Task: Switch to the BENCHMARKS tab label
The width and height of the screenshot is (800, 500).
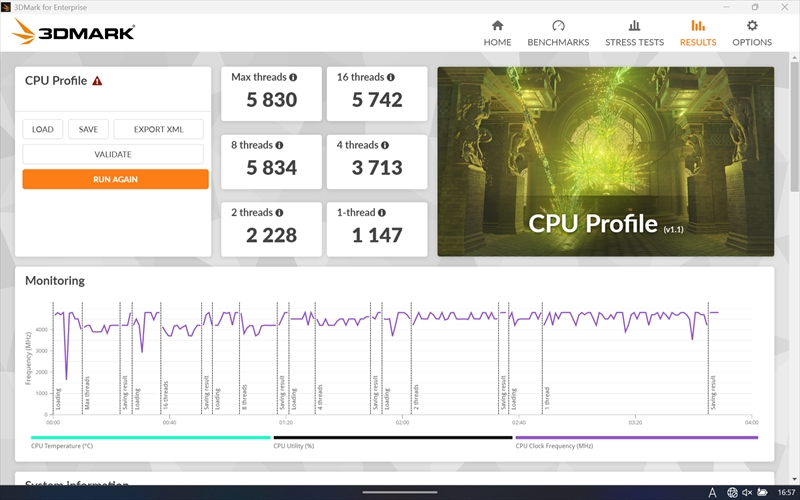Action: [x=558, y=42]
